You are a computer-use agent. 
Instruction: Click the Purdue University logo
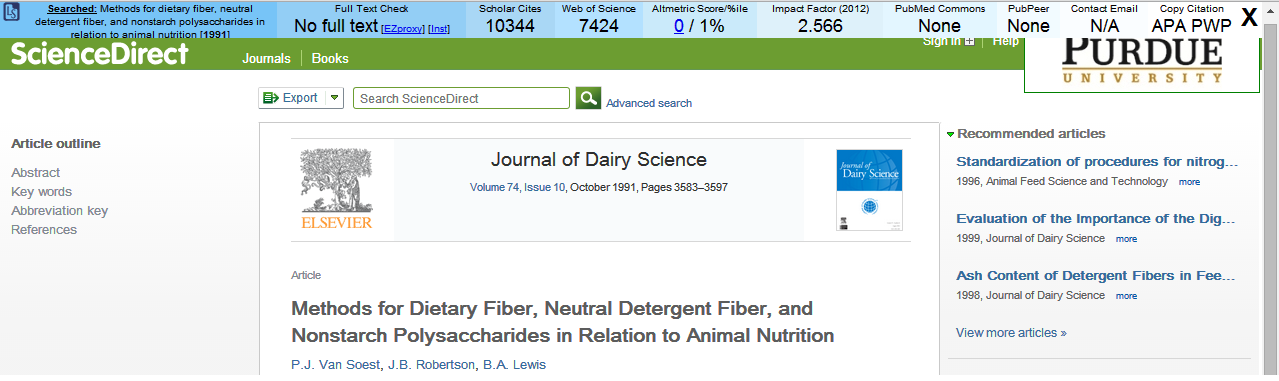point(1141,61)
